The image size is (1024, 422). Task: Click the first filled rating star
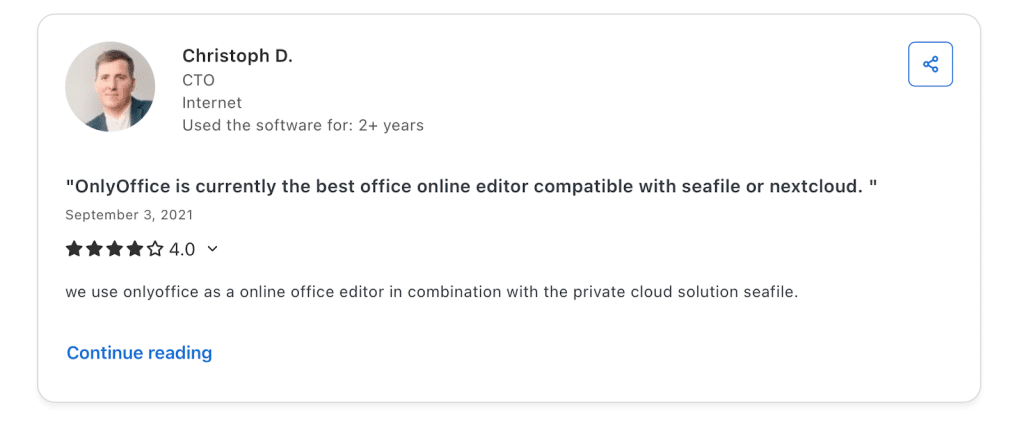(74, 249)
